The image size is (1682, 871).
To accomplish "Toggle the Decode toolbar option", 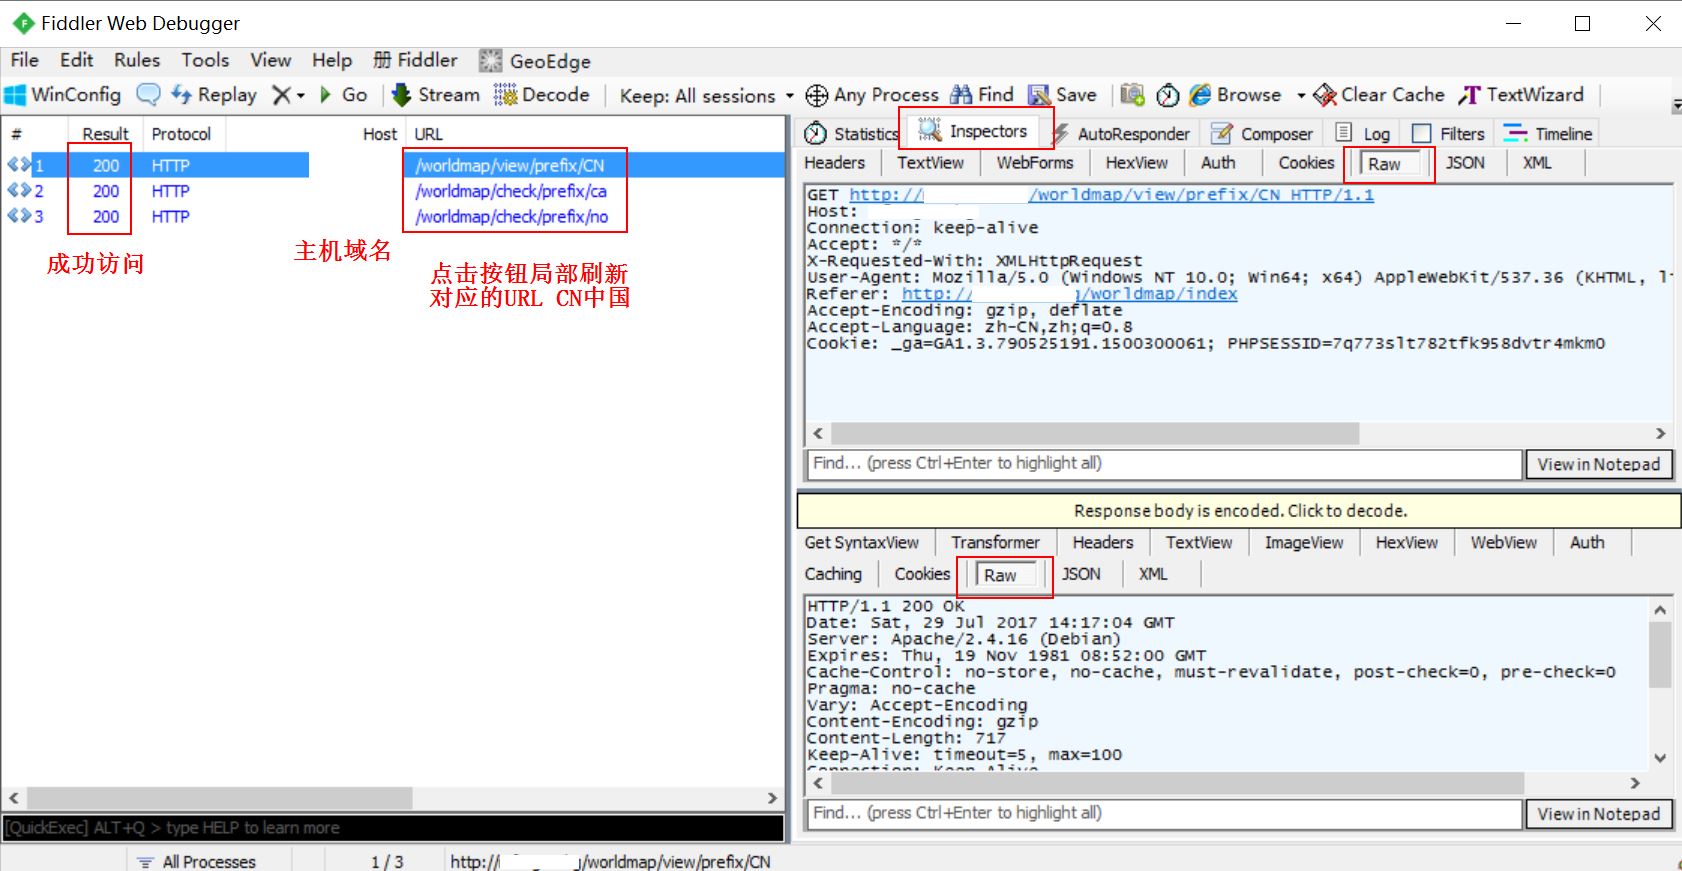I will point(542,95).
